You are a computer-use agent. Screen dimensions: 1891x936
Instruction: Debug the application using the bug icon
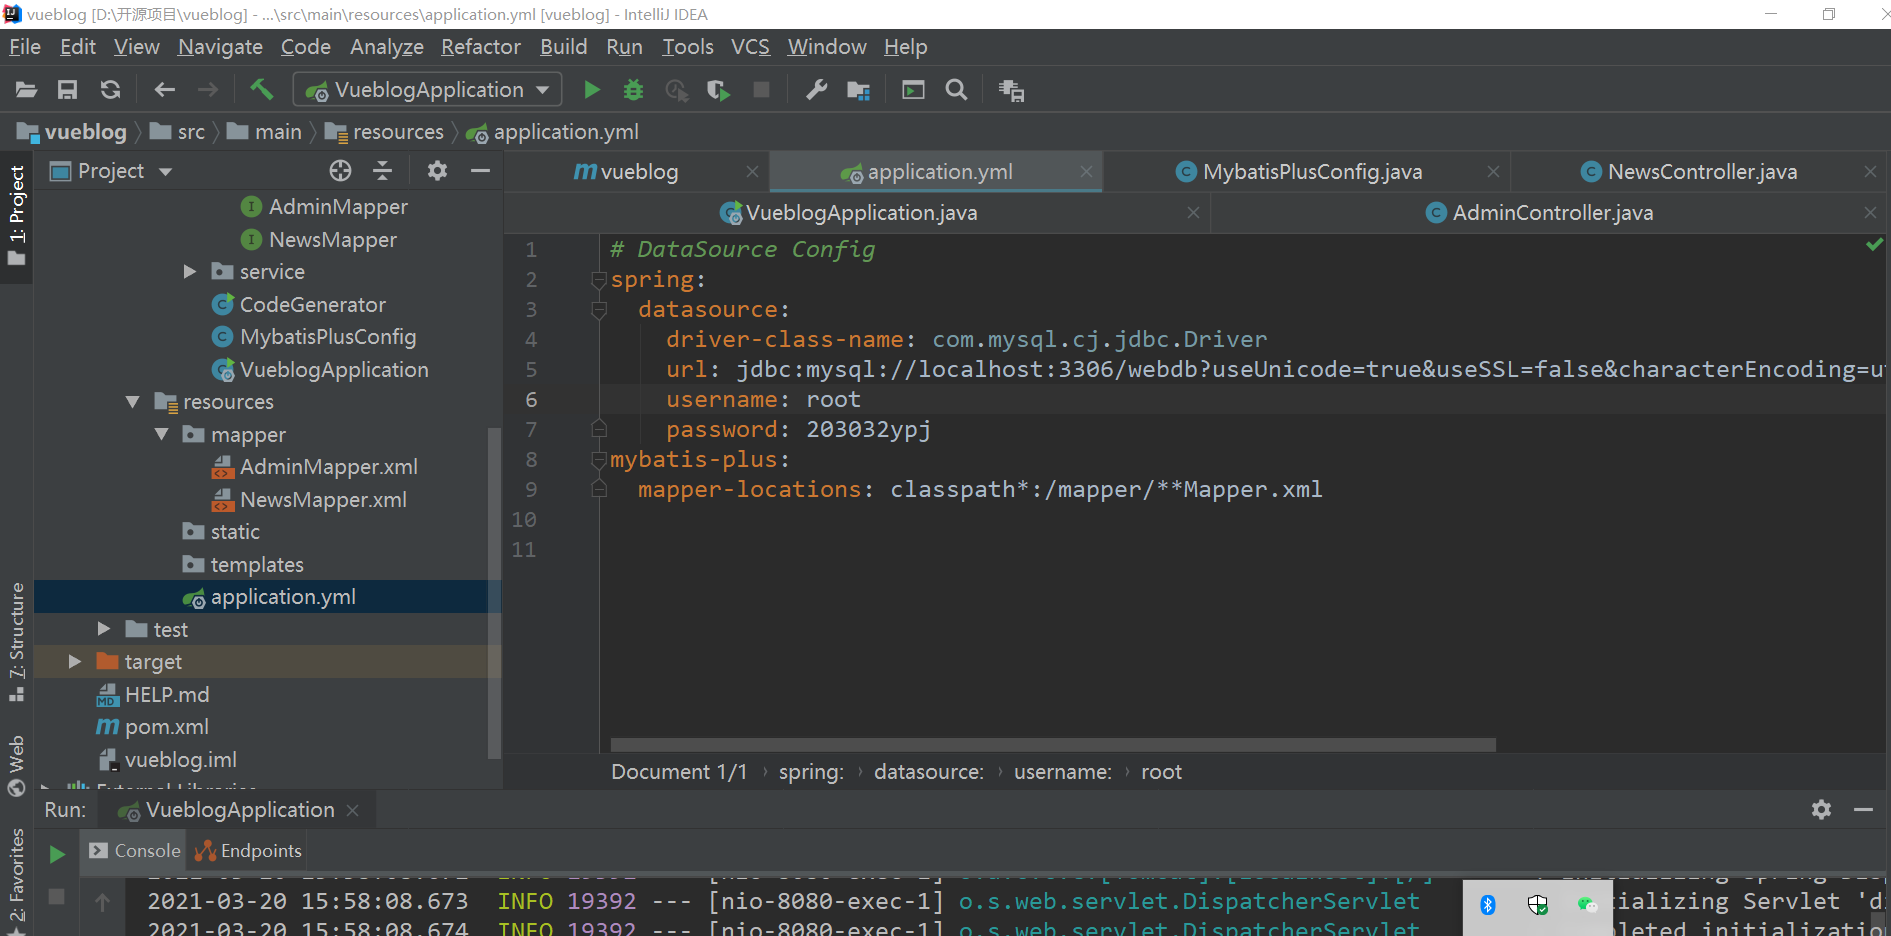click(633, 89)
